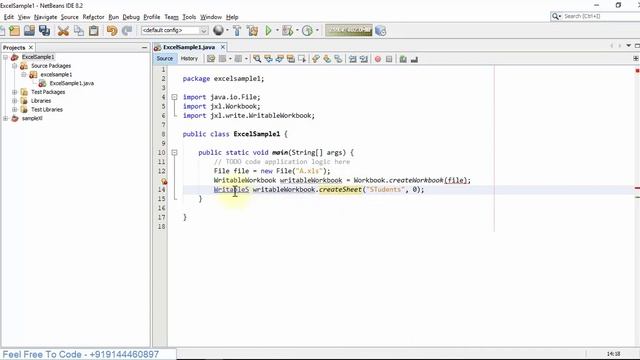Expand the Test Libraries node

(15, 109)
